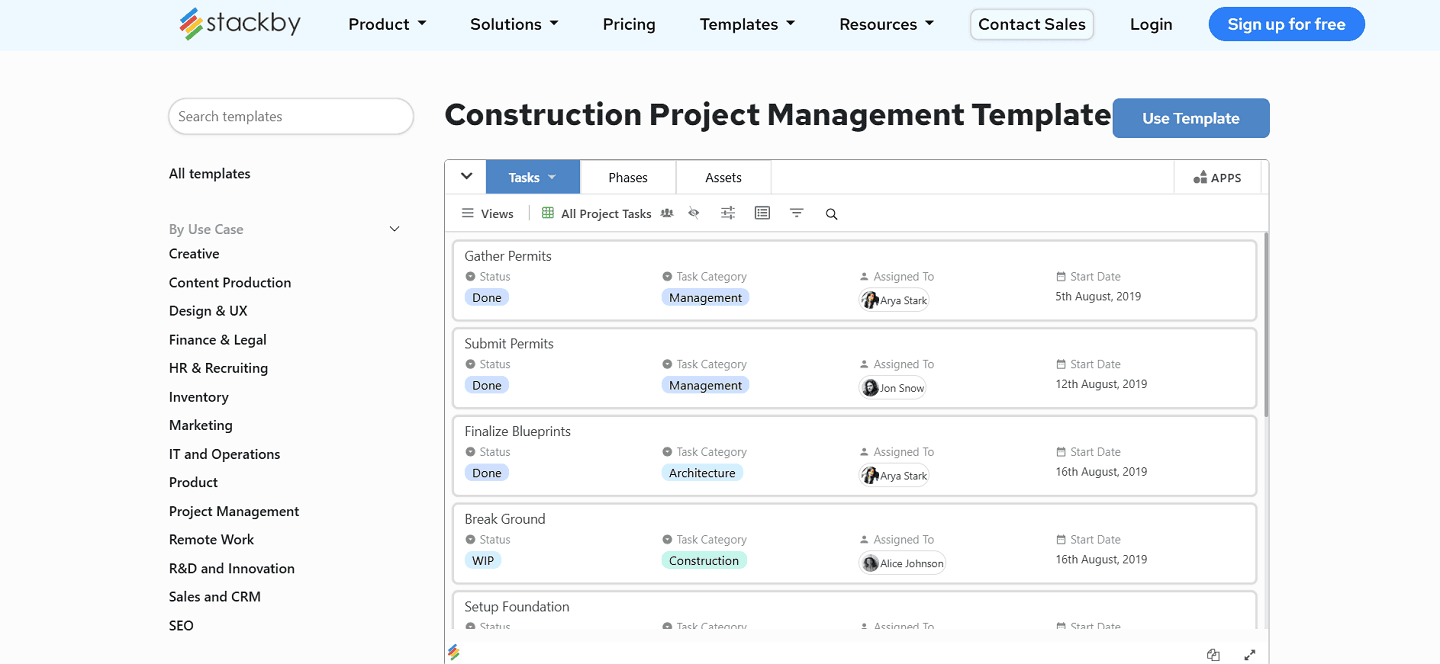This screenshot has height=664, width=1440.
Task: Toggle the WIP status on Break Ground
Action: [483, 560]
